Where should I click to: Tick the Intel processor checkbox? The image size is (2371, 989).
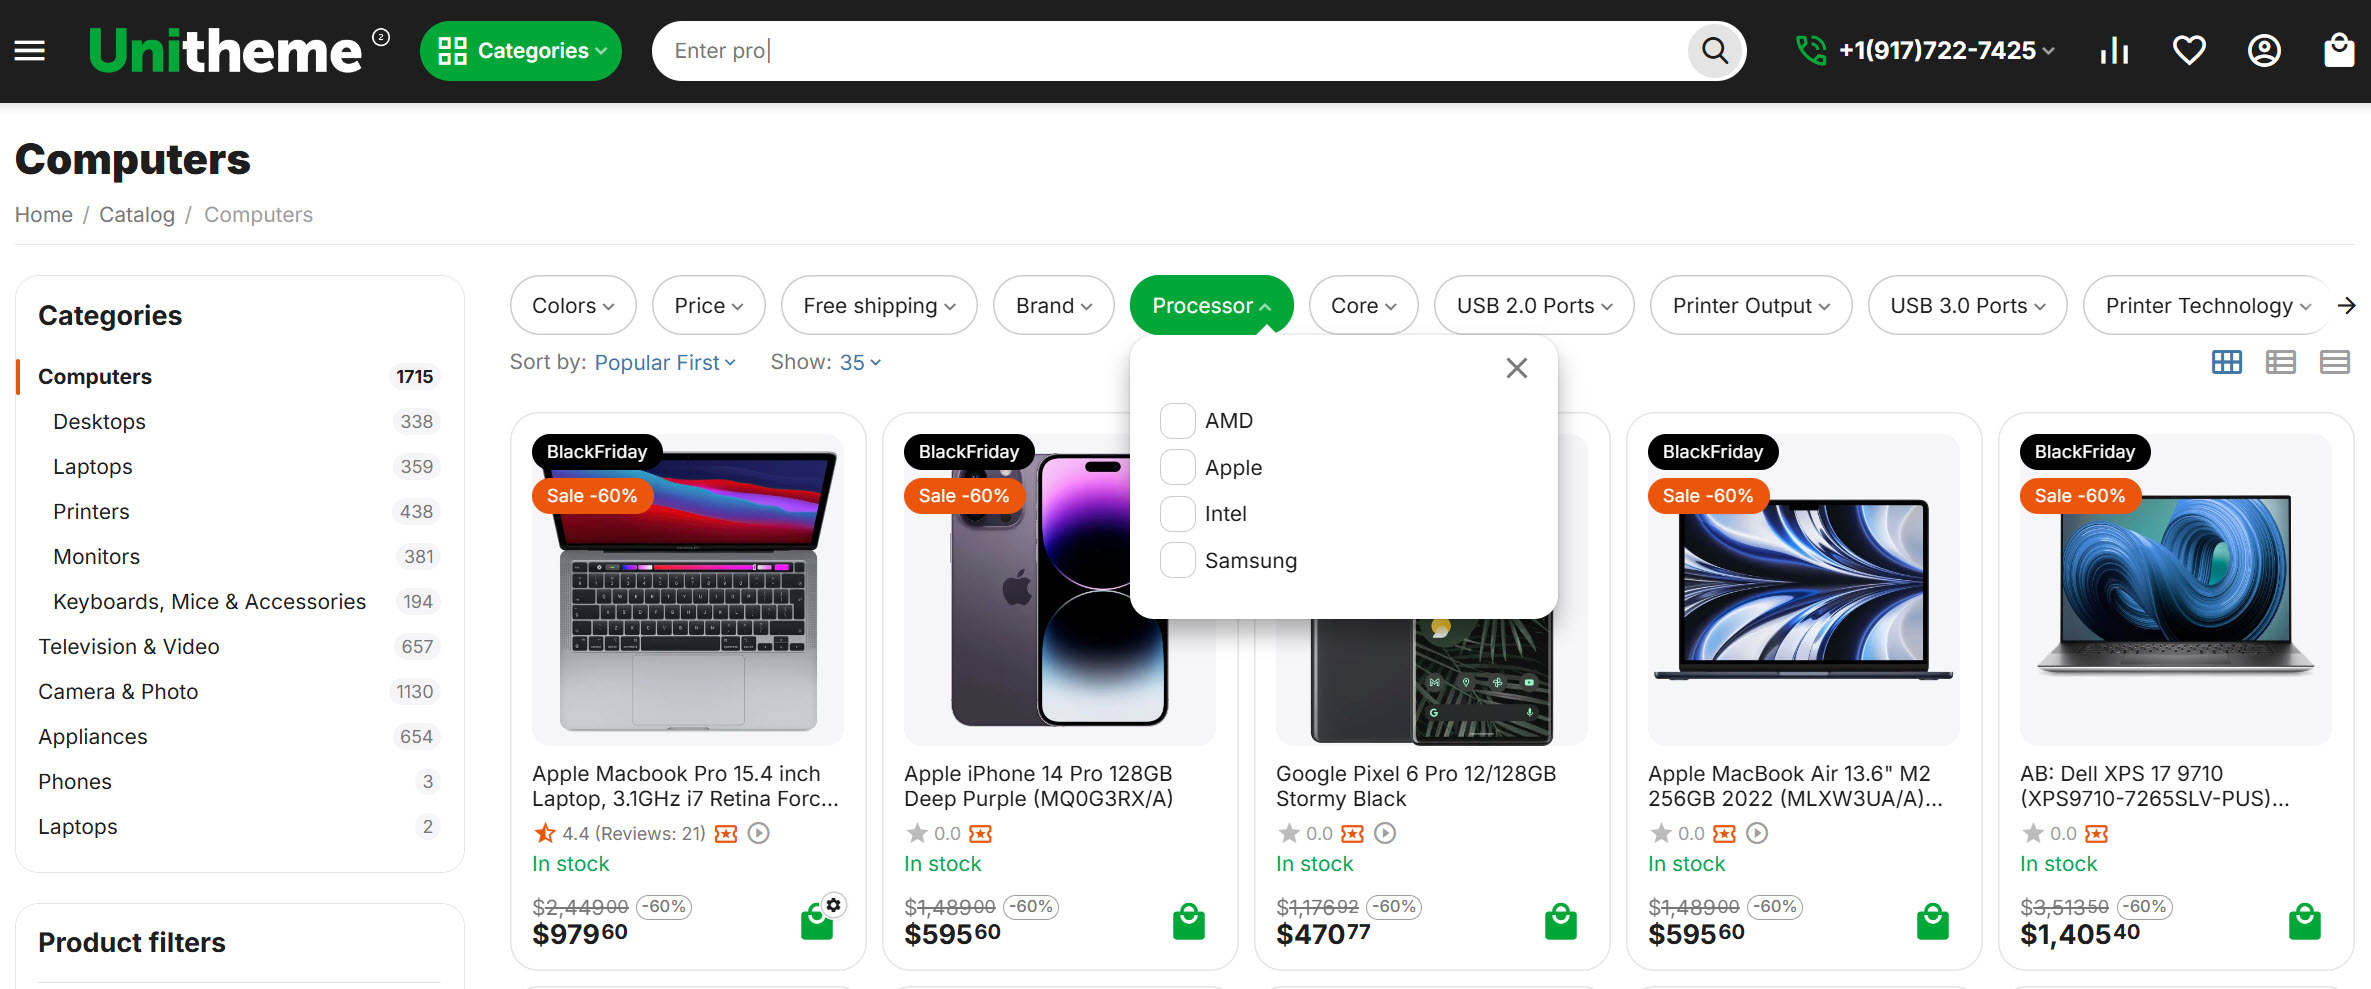[x=1177, y=514]
